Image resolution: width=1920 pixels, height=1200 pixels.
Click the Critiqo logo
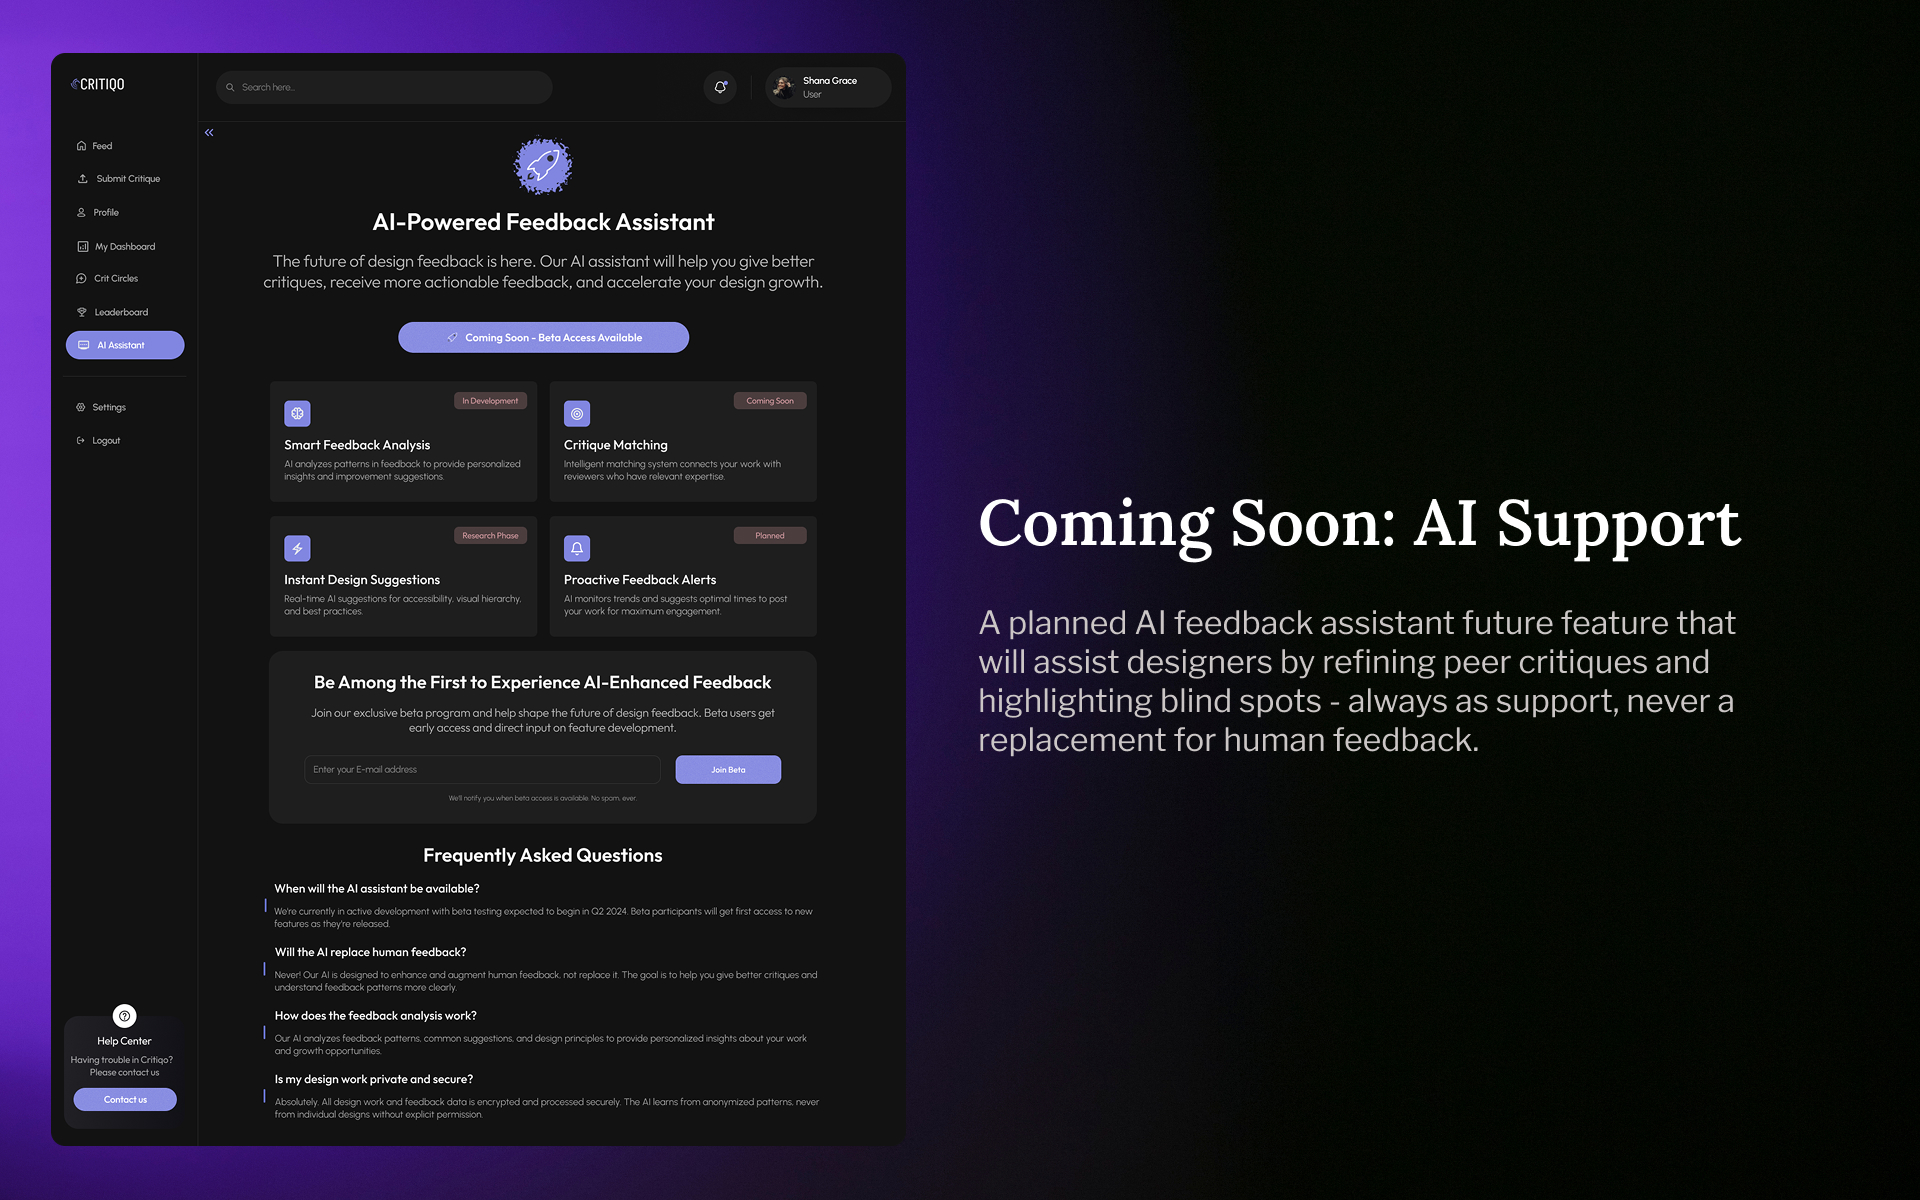[x=98, y=85]
